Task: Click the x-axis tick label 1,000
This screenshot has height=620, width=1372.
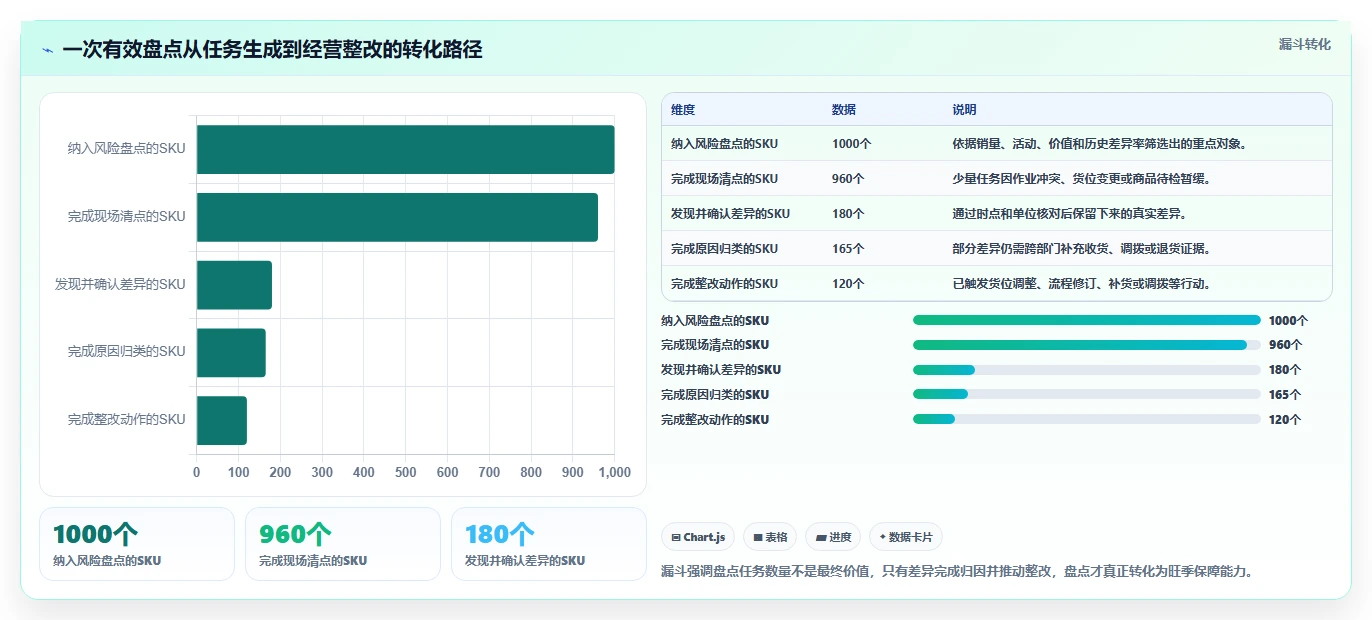Action: click(614, 472)
